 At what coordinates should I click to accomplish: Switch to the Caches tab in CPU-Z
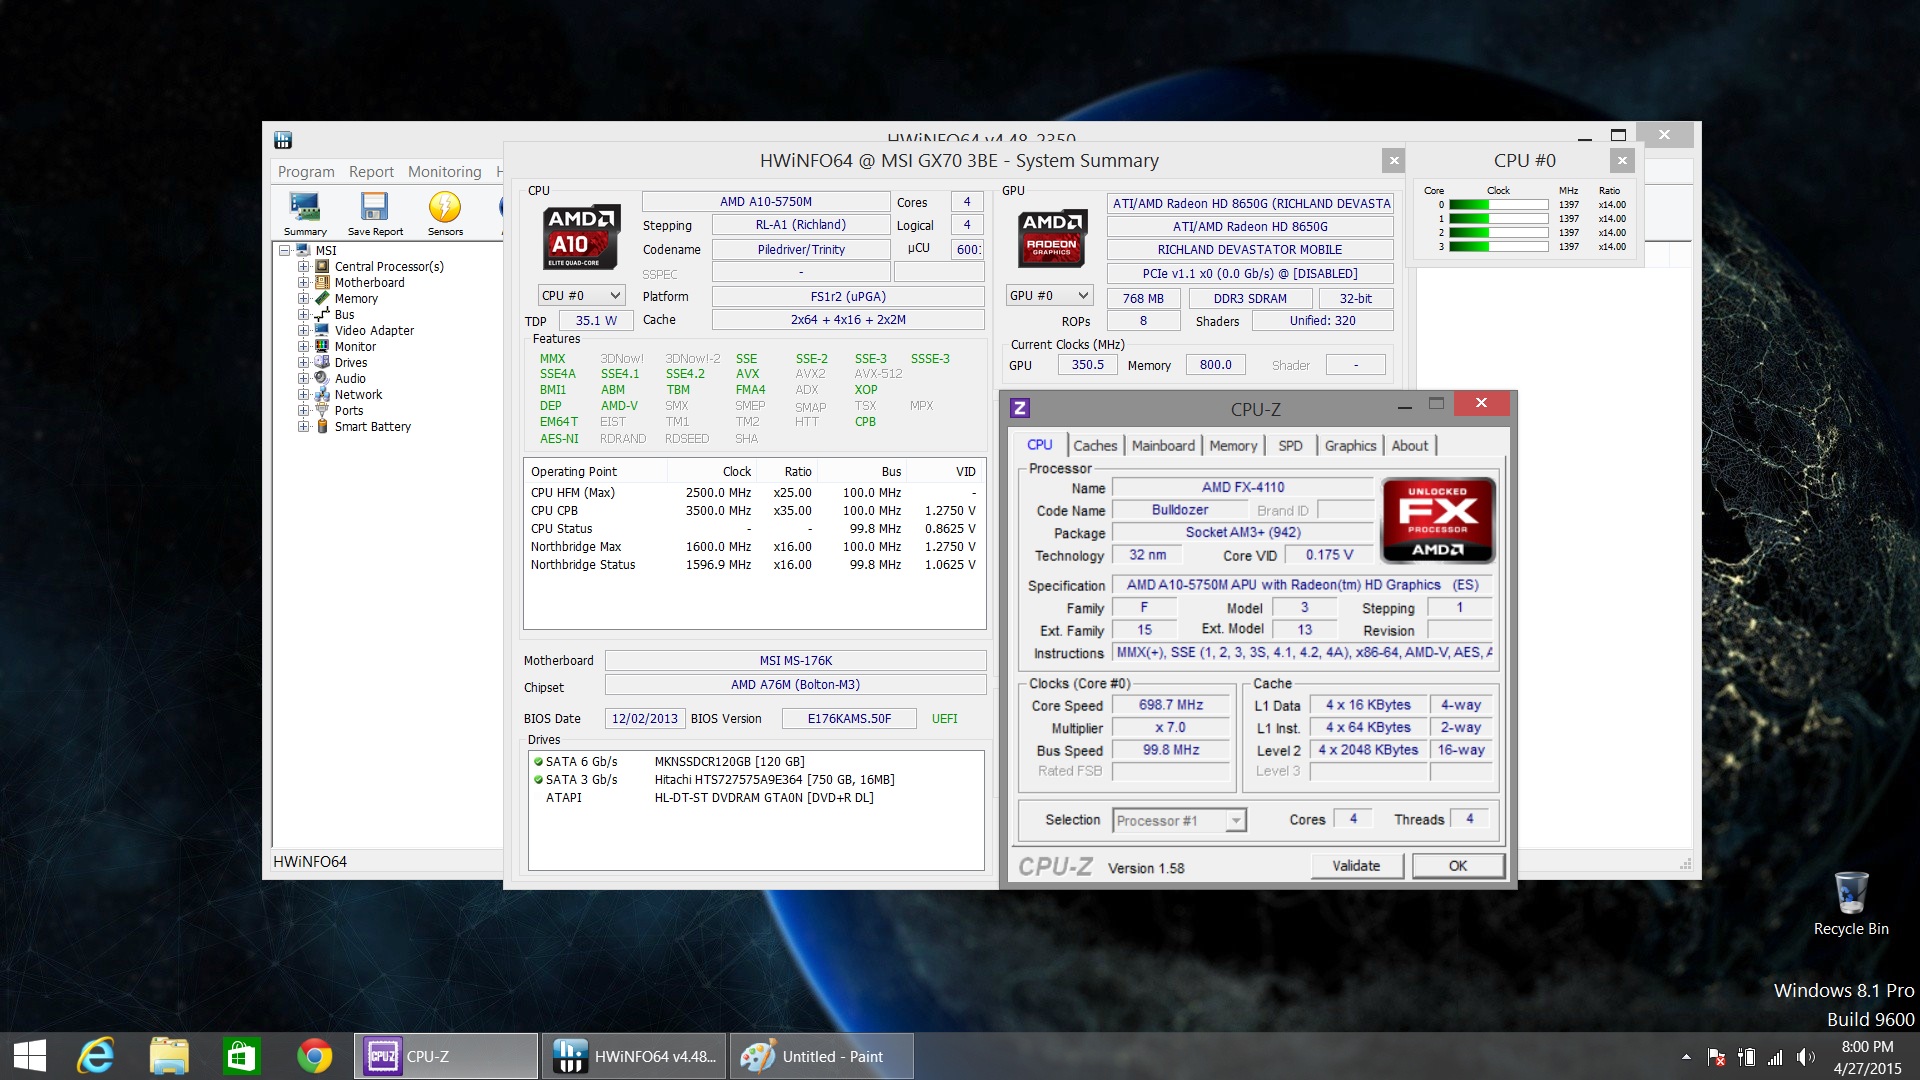point(1095,446)
